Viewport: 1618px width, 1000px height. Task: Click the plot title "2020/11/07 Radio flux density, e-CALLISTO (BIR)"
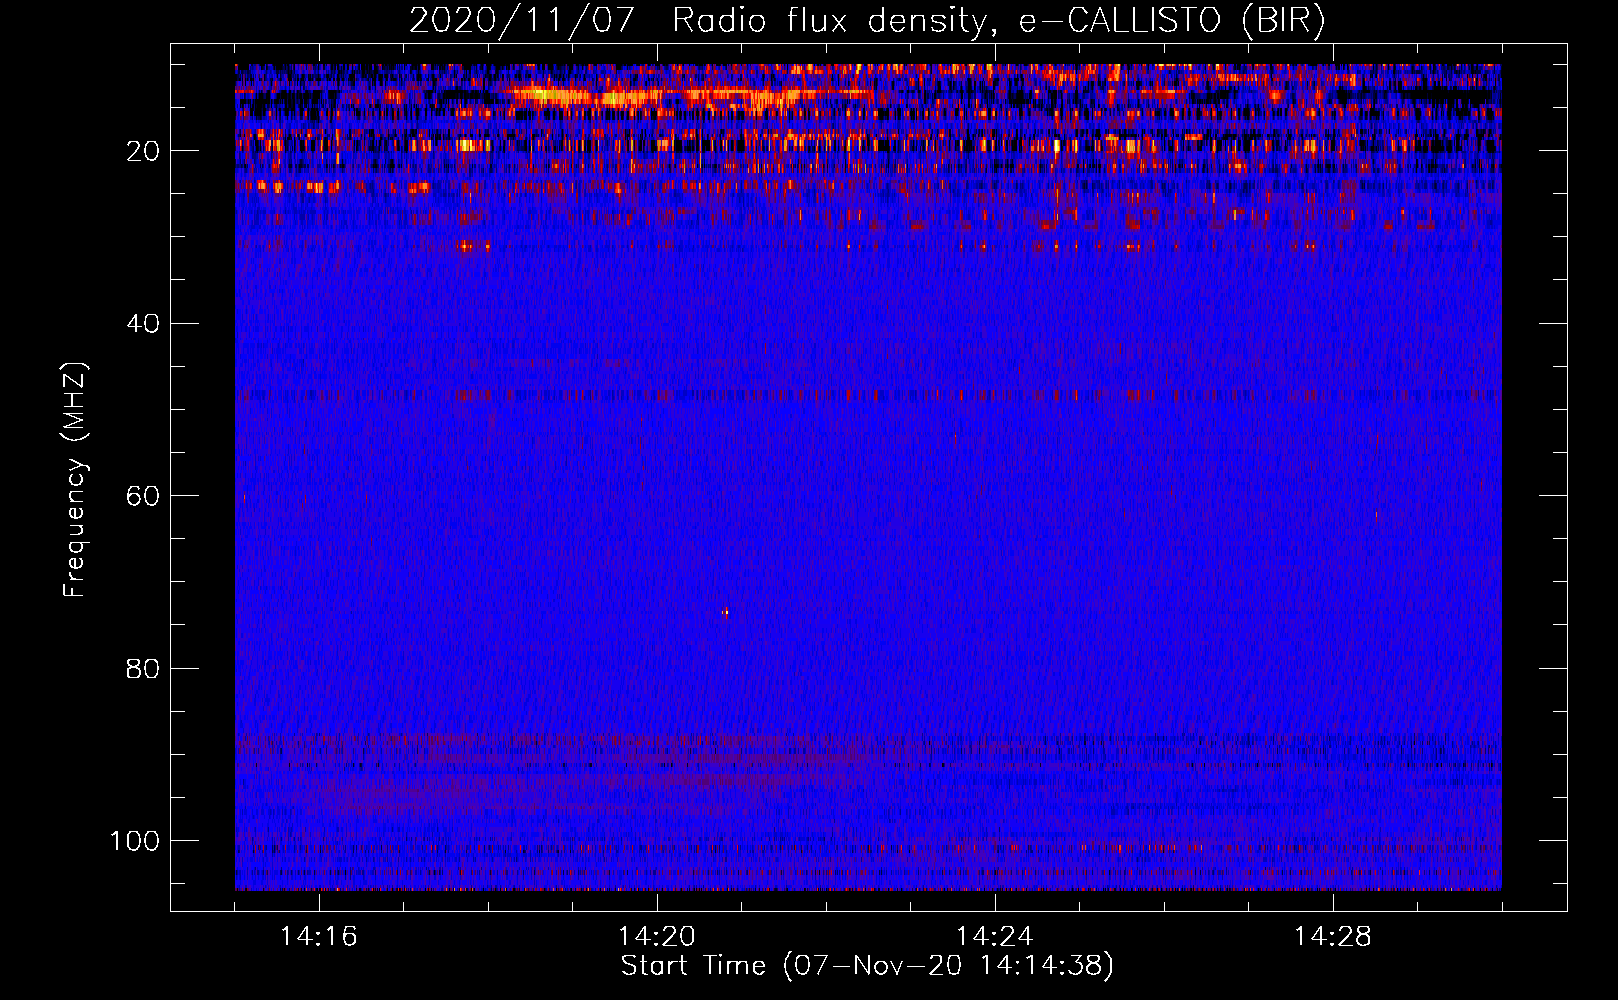click(x=867, y=20)
